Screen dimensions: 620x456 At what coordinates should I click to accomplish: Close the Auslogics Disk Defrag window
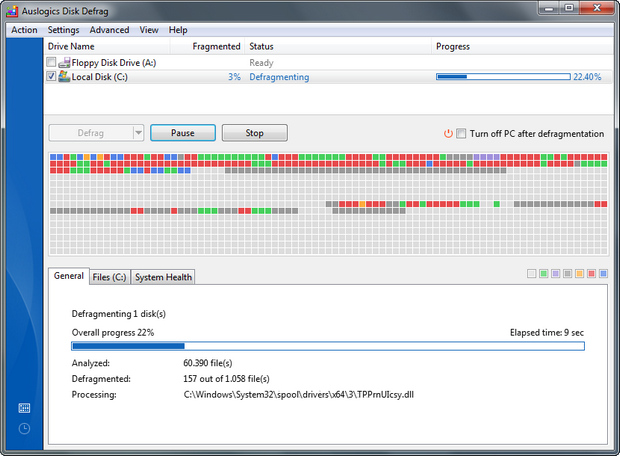pos(597,8)
